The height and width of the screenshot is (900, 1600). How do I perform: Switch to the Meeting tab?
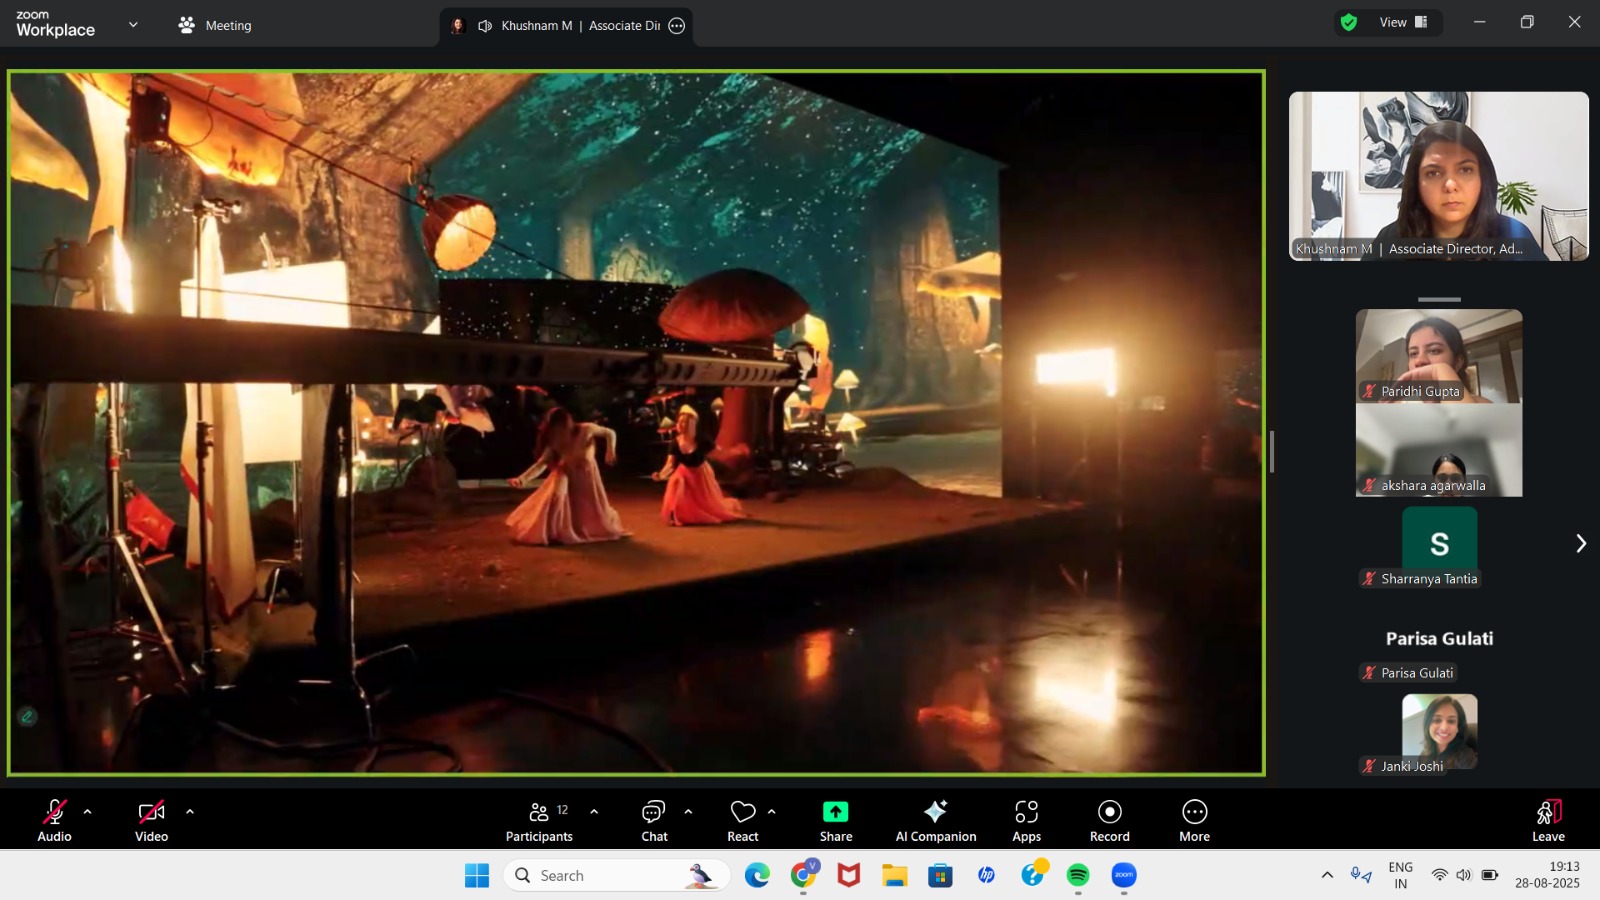[x=215, y=25]
